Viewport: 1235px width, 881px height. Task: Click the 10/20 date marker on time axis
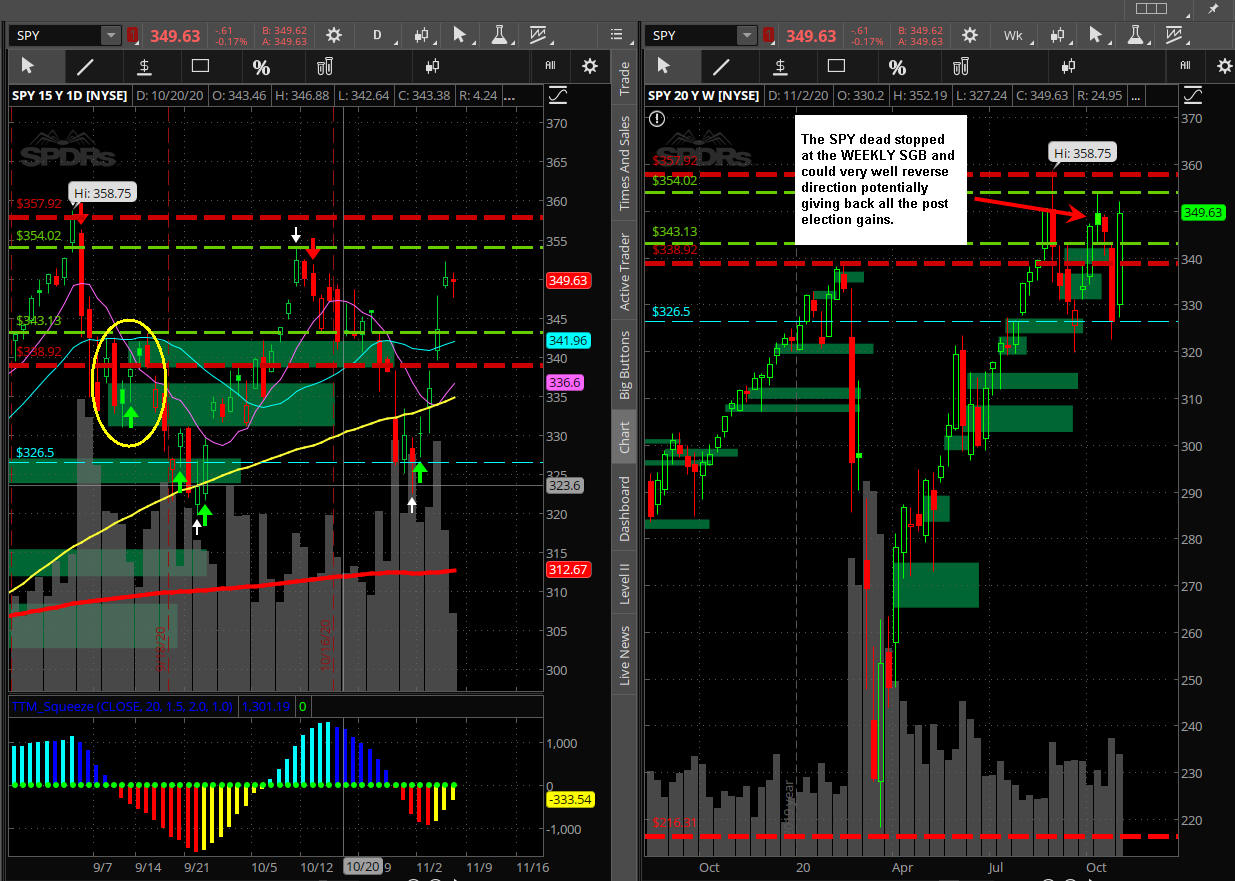coord(361,867)
